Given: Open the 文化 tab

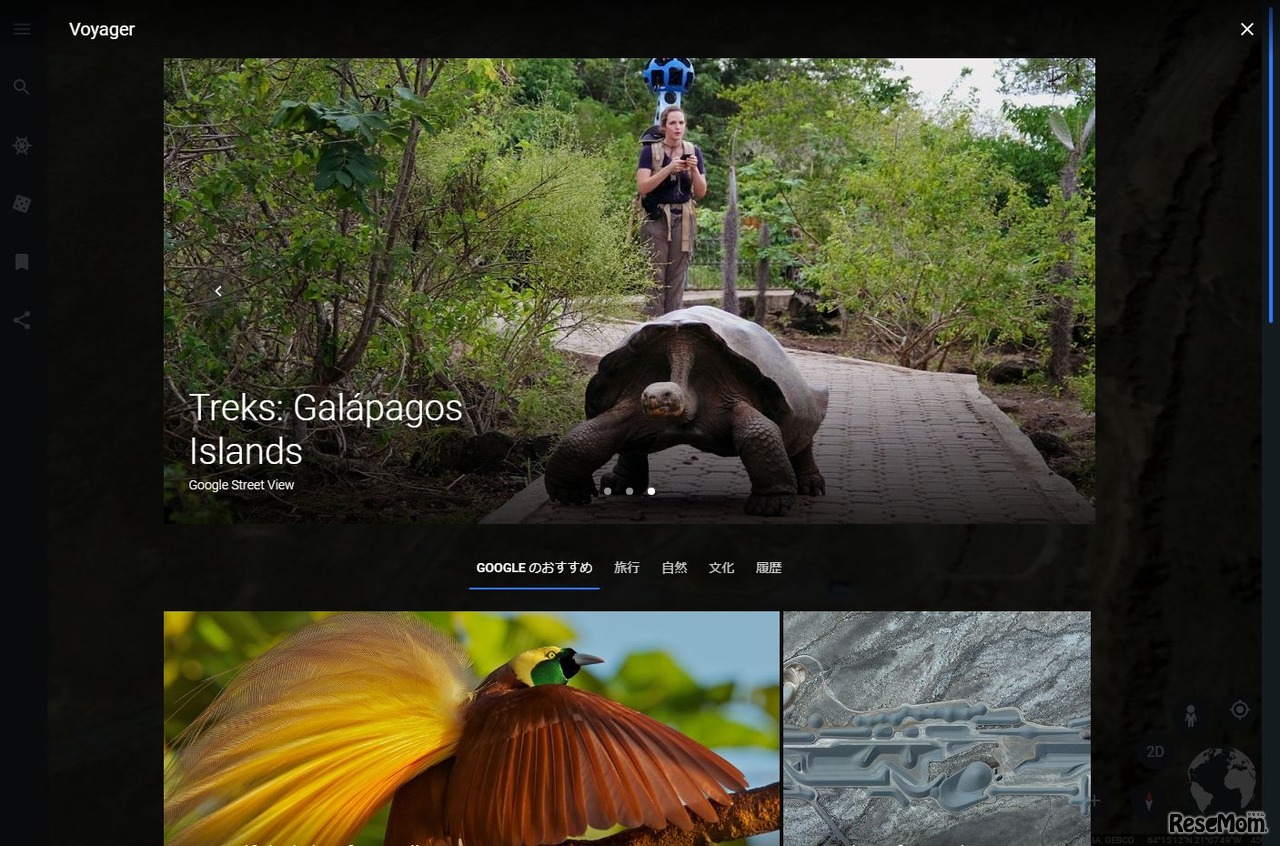Looking at the screenshot, I should (721, 568).
